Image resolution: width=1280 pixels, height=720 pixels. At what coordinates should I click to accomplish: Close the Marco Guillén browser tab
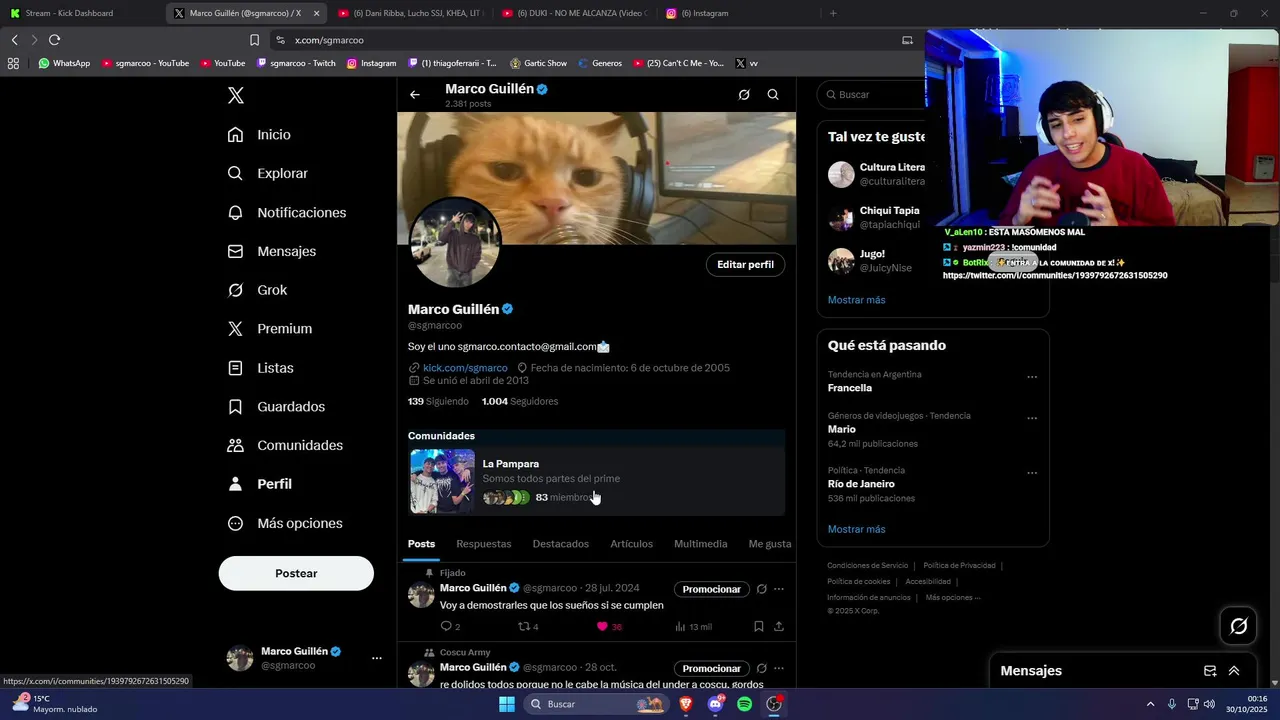[x=317, y=13]
